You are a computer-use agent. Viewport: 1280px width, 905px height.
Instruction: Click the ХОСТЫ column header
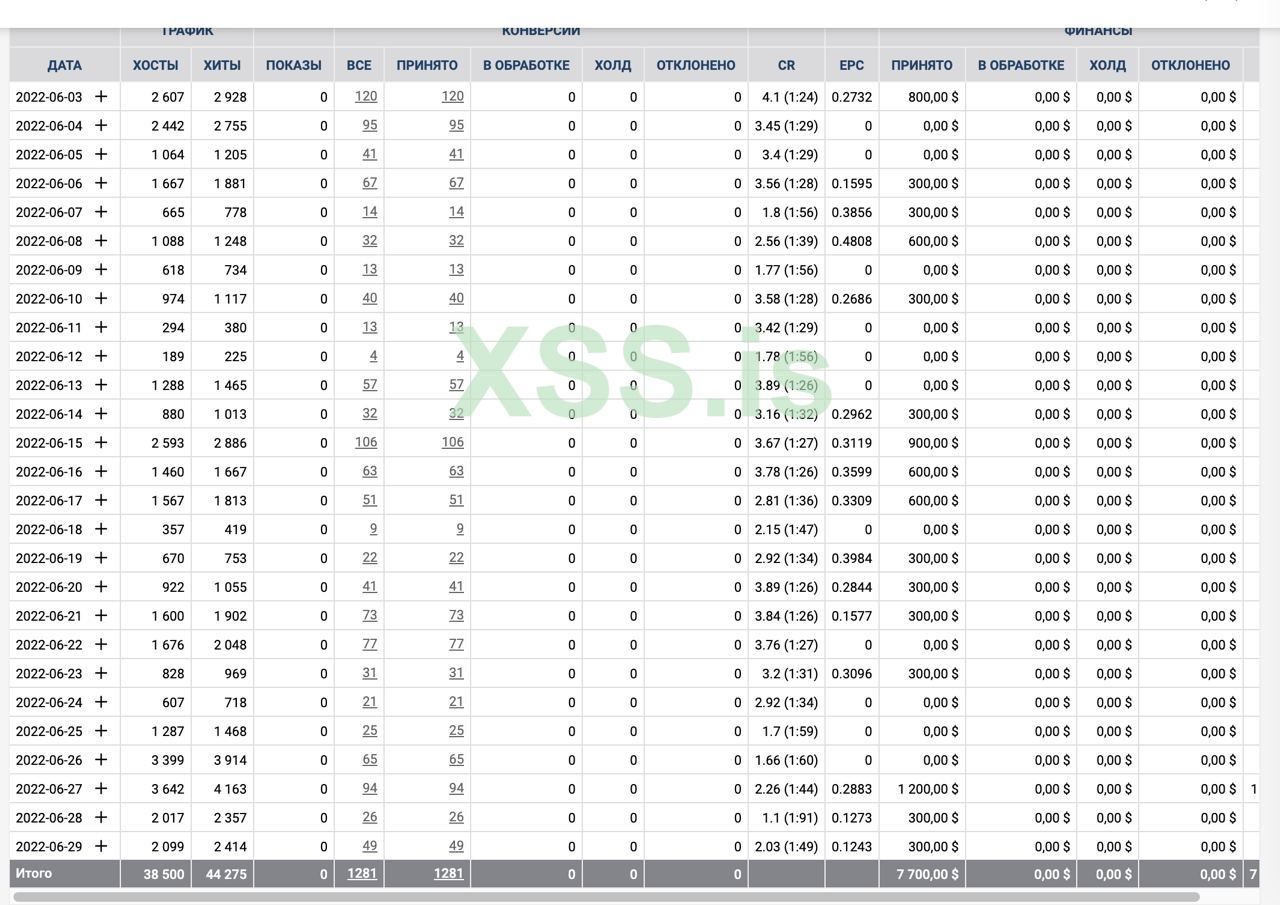point(156,65)
